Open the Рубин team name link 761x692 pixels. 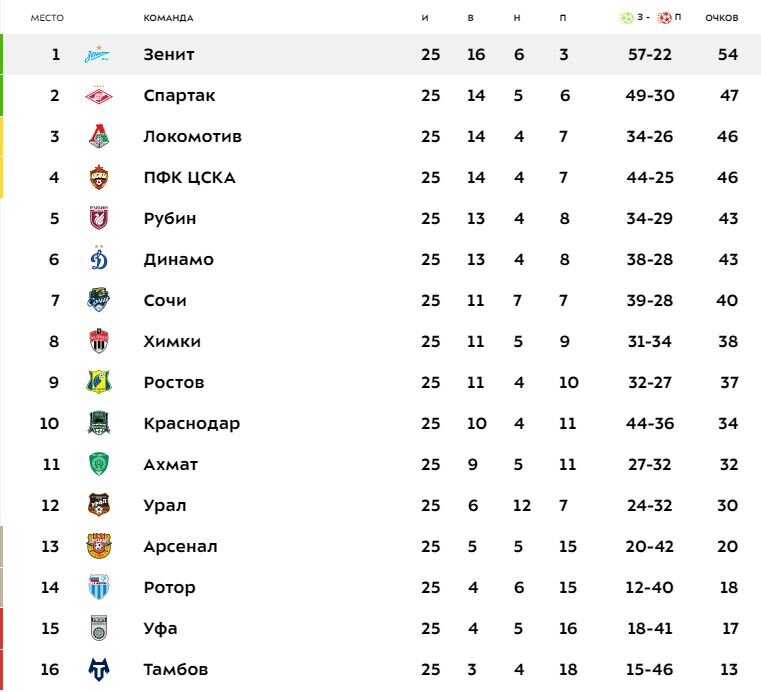click(170, 218)
